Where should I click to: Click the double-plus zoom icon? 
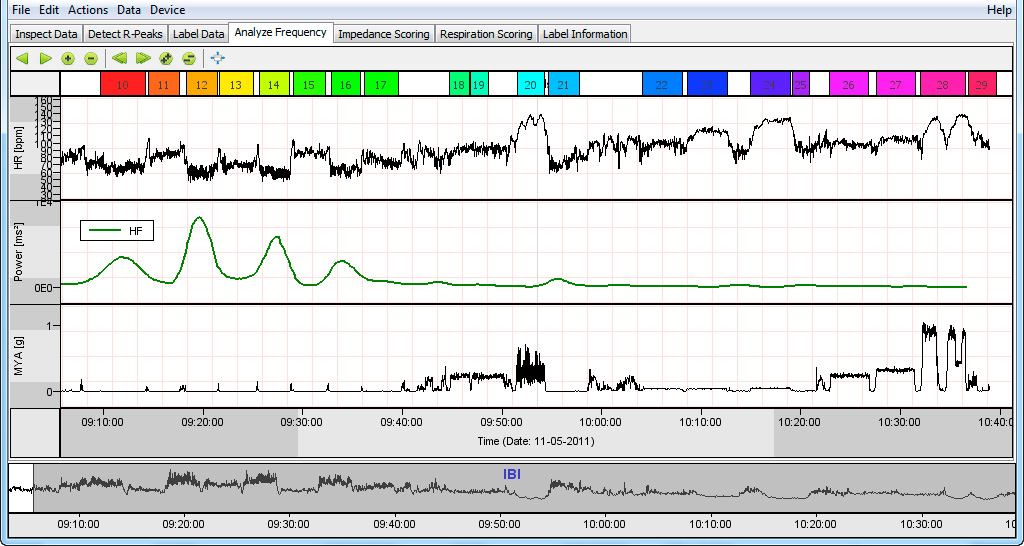tap(166, 59)
